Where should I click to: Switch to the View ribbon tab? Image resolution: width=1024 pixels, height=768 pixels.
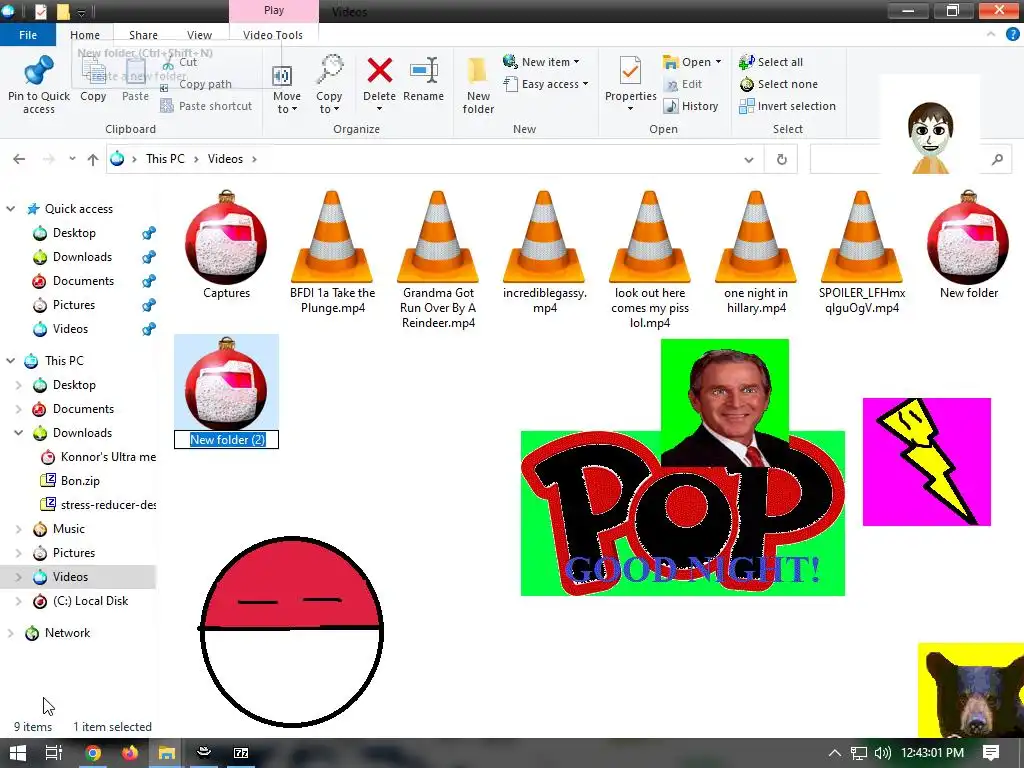click(199, 35)
